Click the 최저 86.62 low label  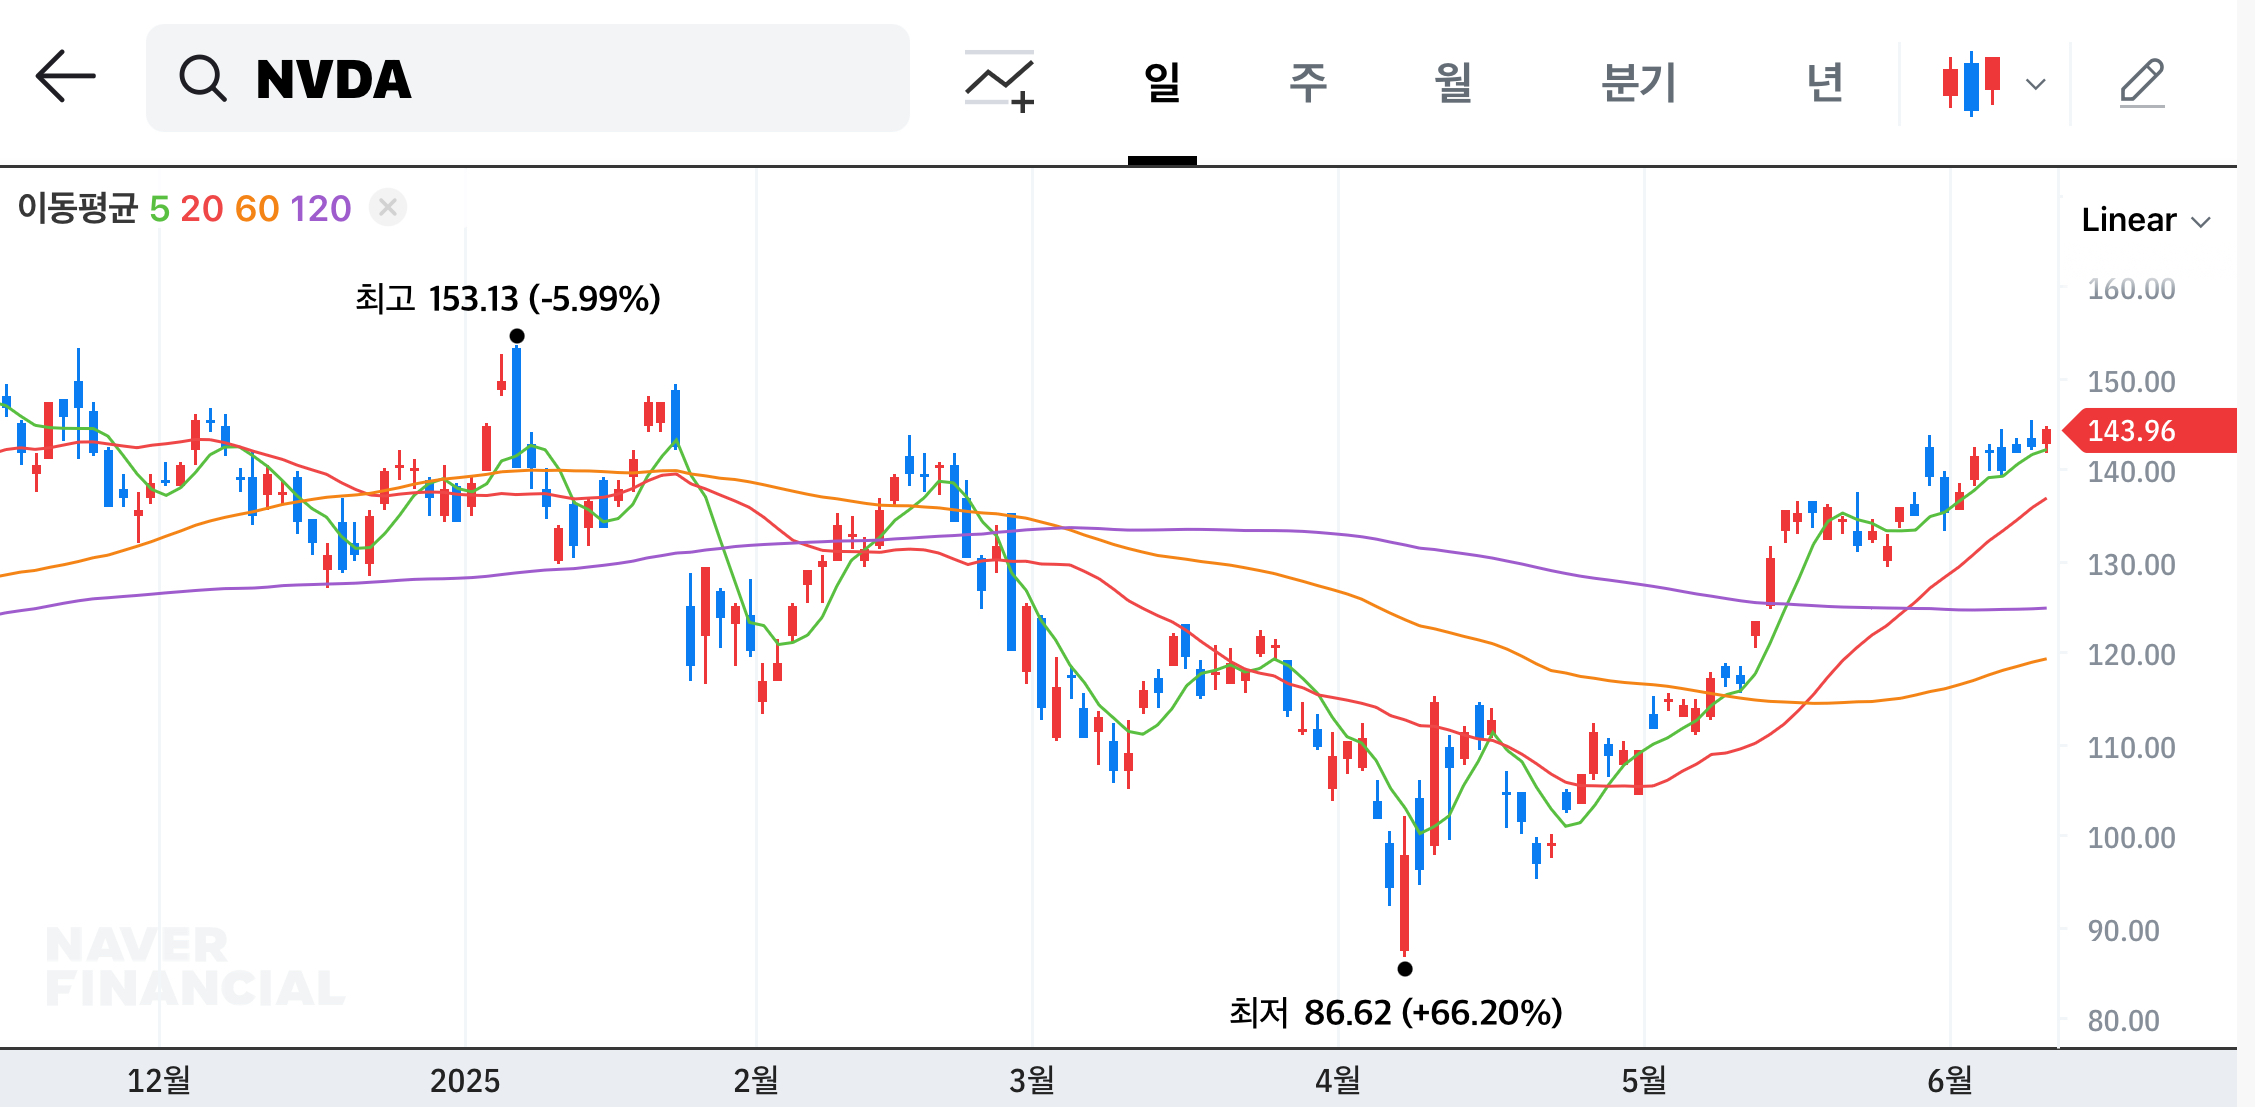[1396, 1012]
